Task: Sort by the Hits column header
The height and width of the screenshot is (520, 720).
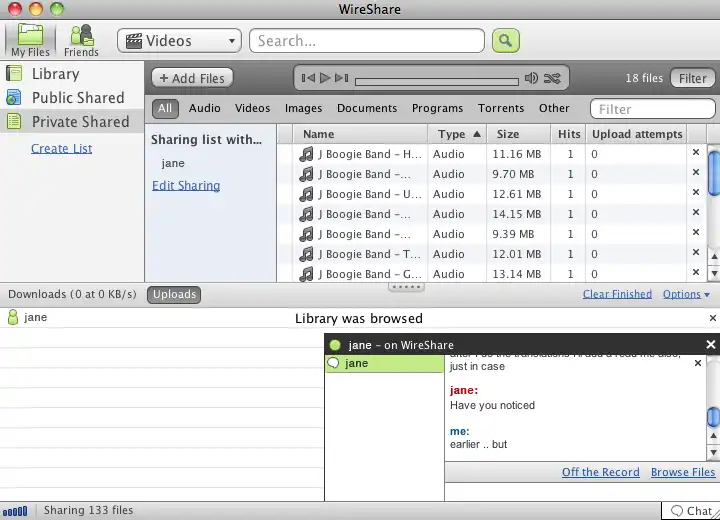Action: (x=568, y=134)
